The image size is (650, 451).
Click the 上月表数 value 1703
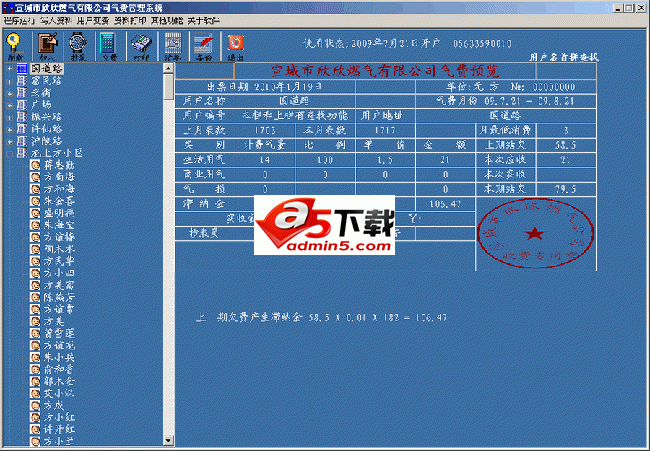[x=265, y=131]
